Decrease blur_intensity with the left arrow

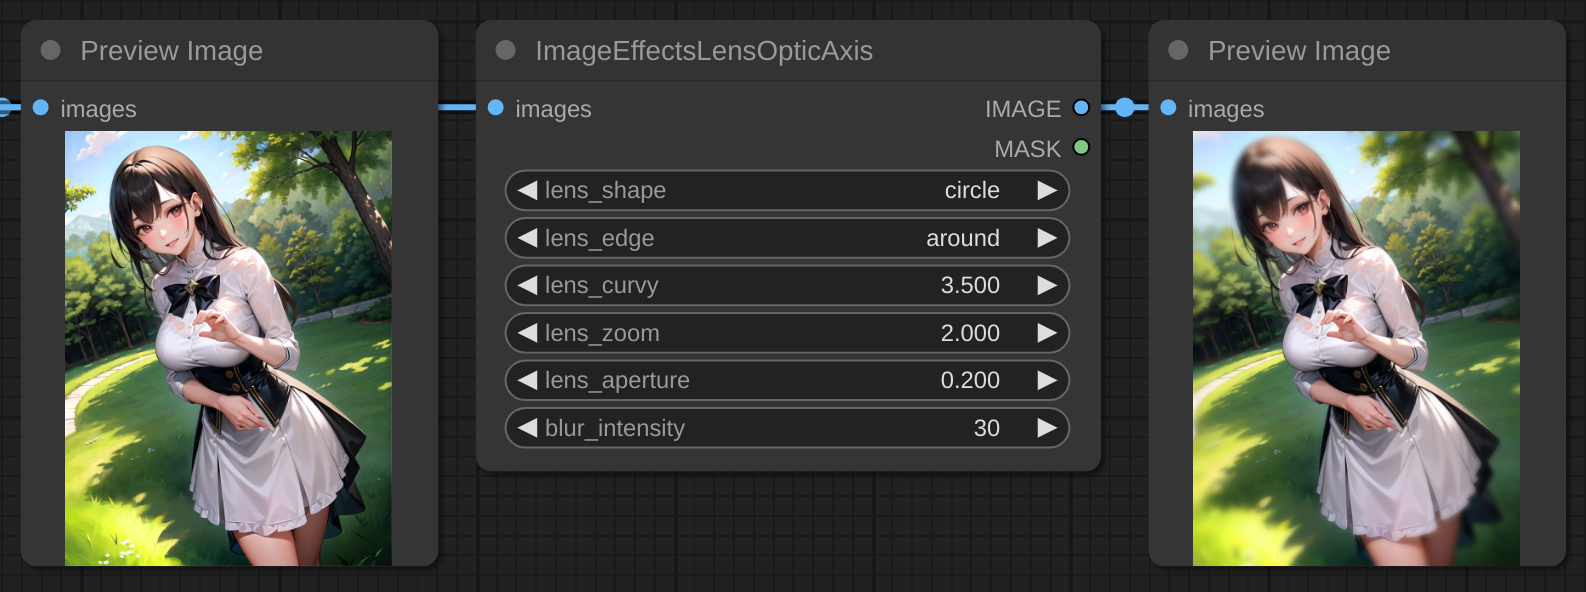[x=528, y=428]
